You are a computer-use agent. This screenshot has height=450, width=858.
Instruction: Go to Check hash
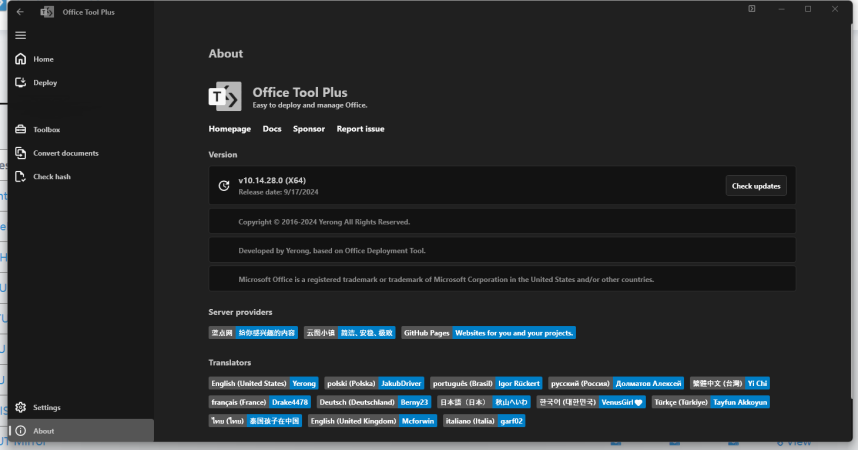[x=81, y=177]
